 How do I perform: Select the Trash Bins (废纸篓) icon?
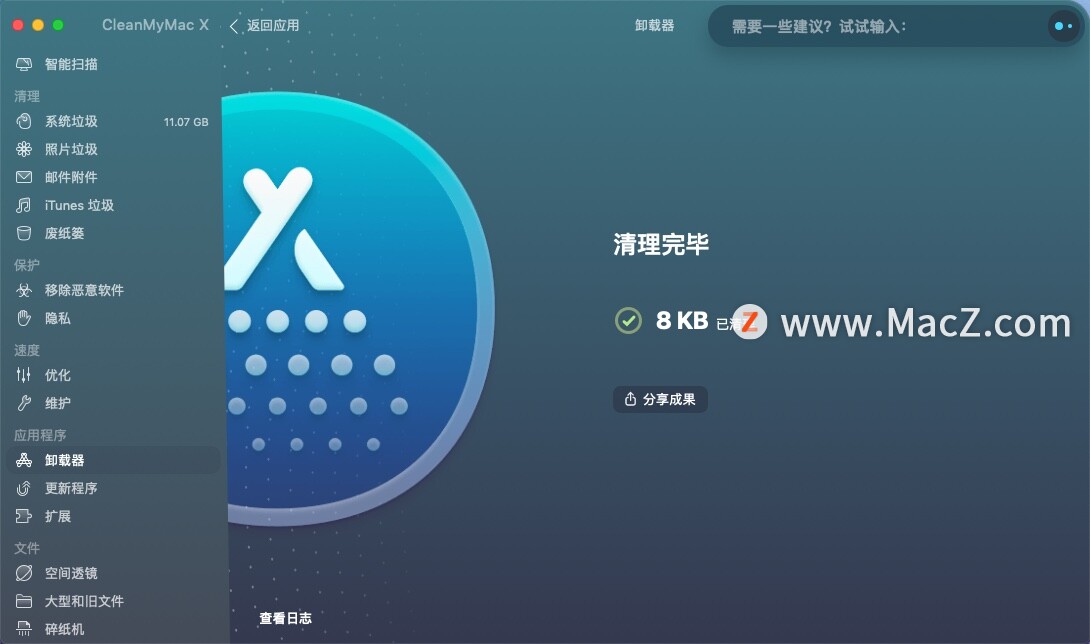click(x=24, y=233)
